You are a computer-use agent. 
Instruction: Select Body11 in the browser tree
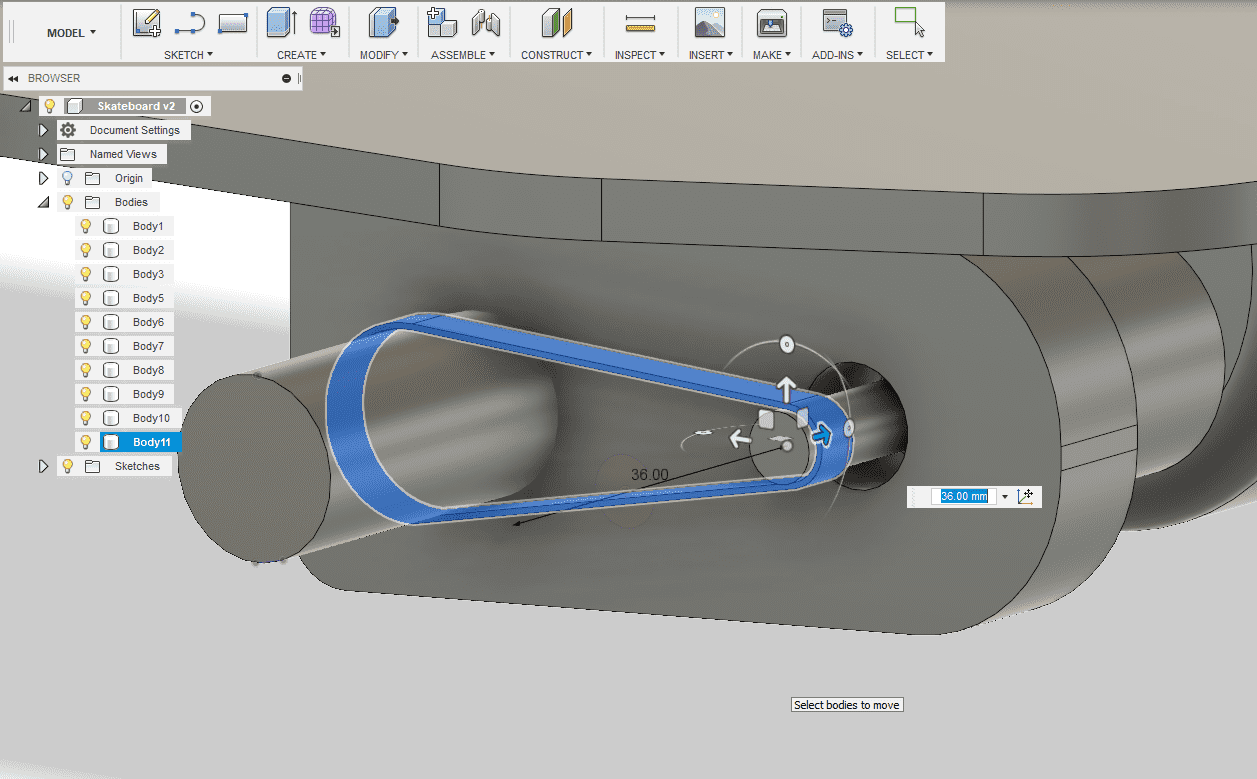[x=150, y=442]
